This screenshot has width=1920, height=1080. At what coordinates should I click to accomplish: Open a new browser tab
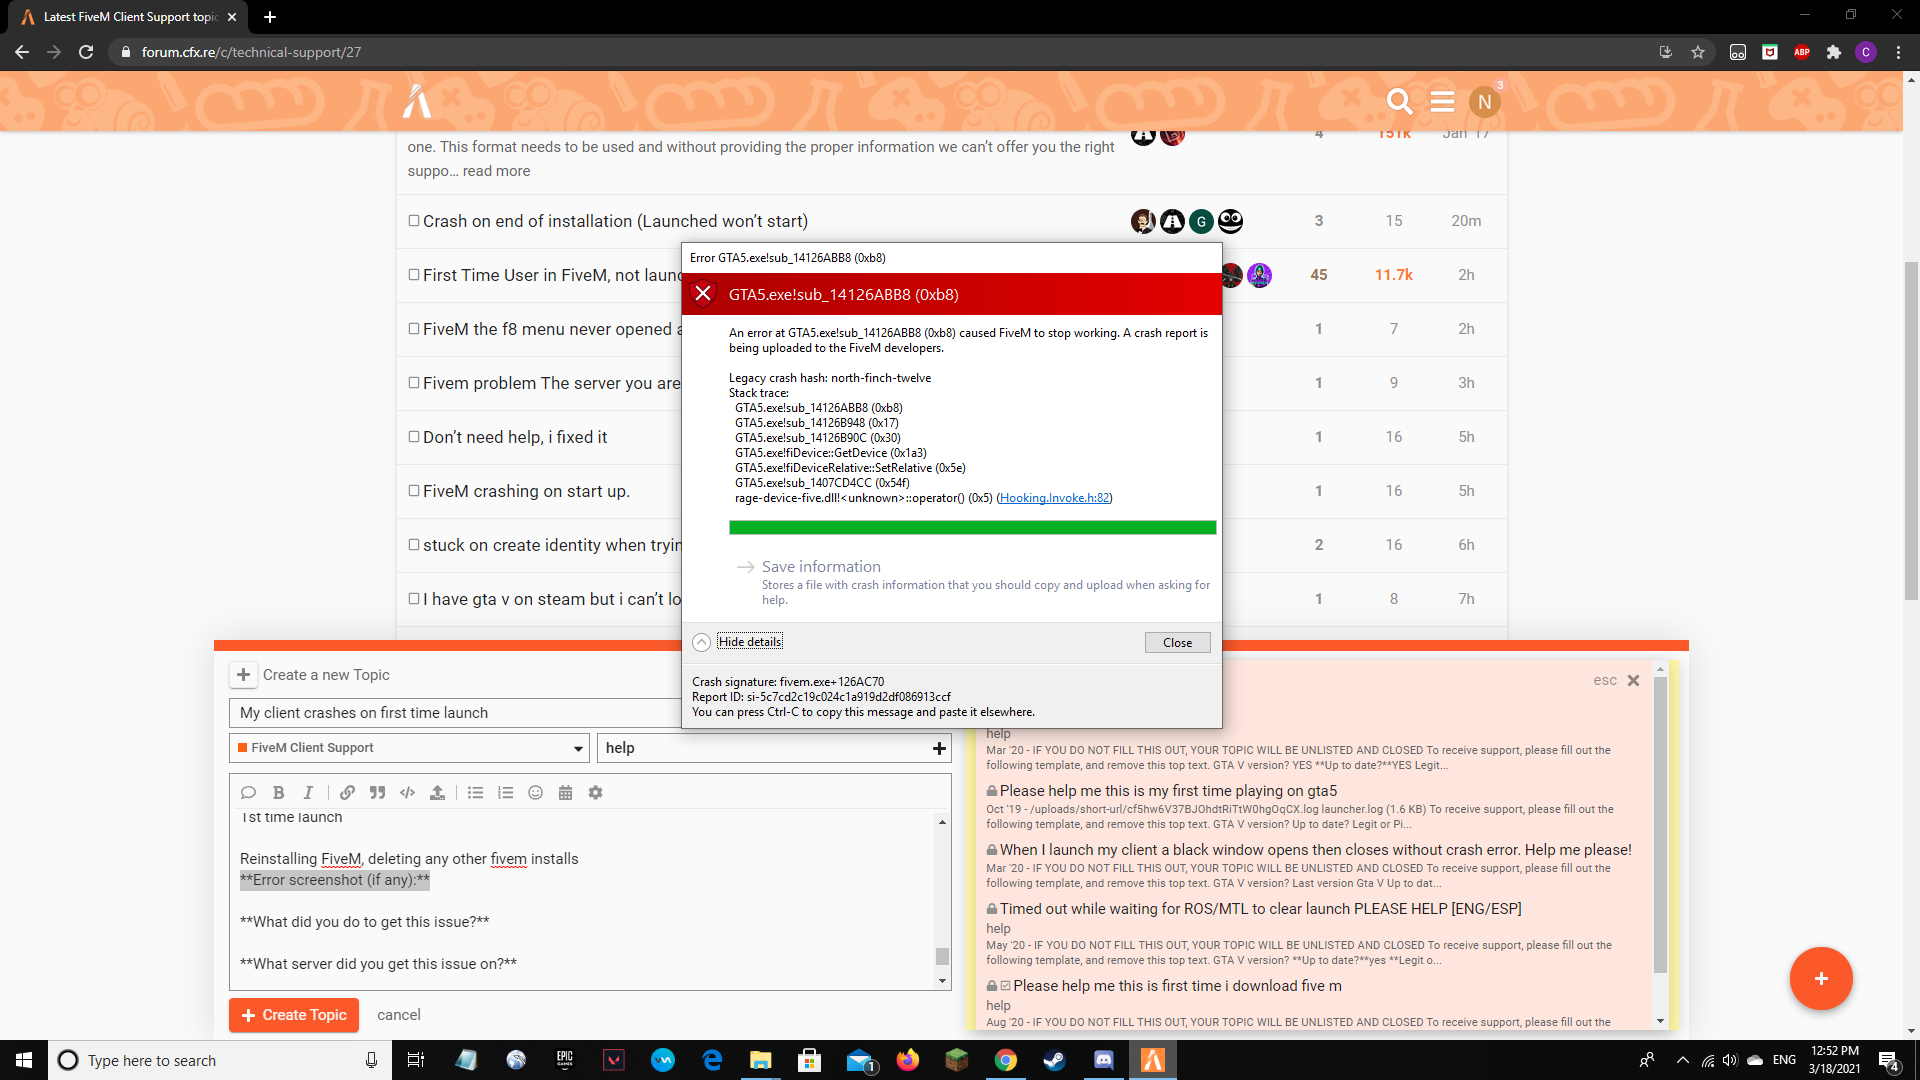coord(270,17)
